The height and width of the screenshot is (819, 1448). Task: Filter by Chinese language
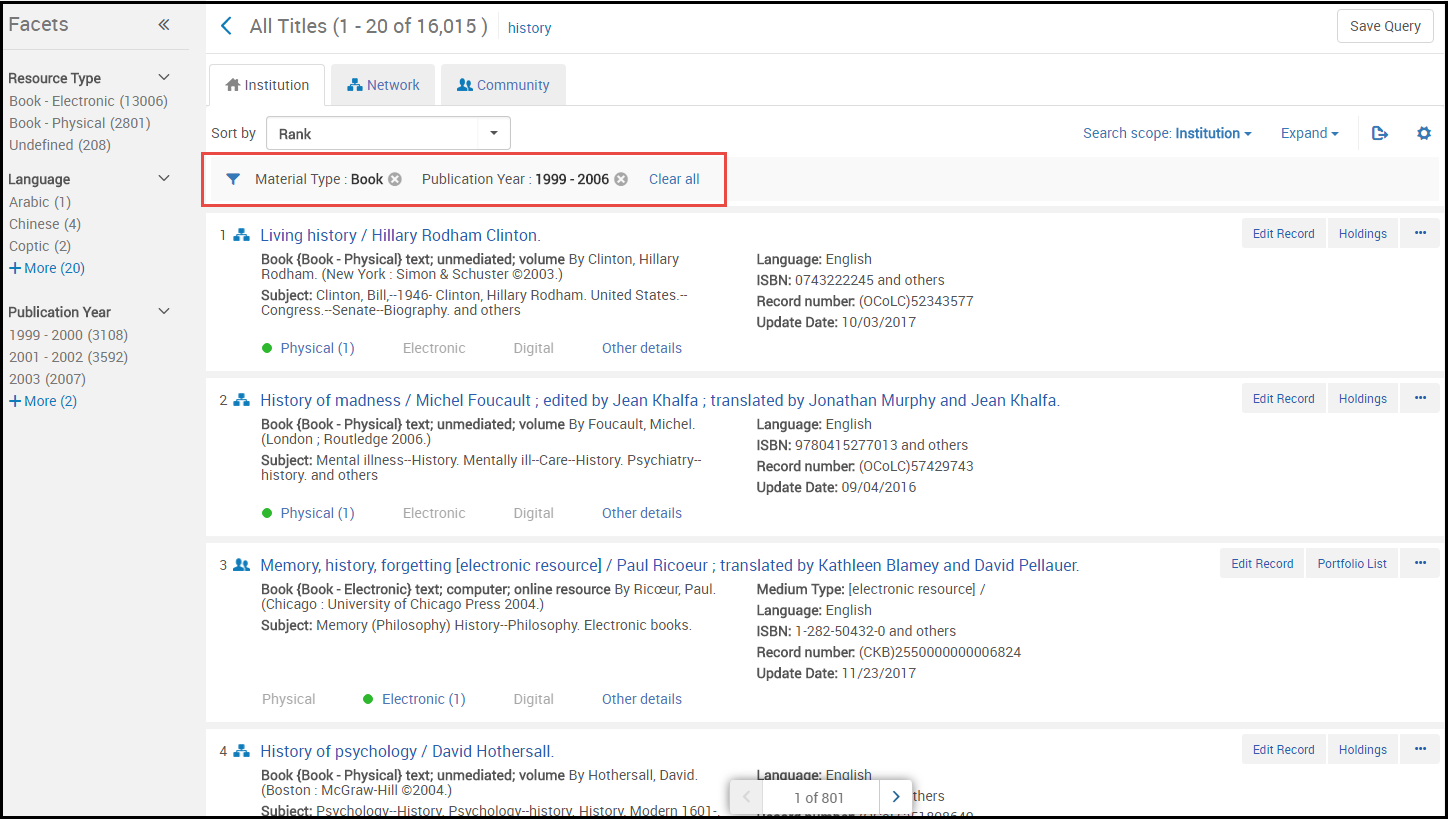(45, 224)
